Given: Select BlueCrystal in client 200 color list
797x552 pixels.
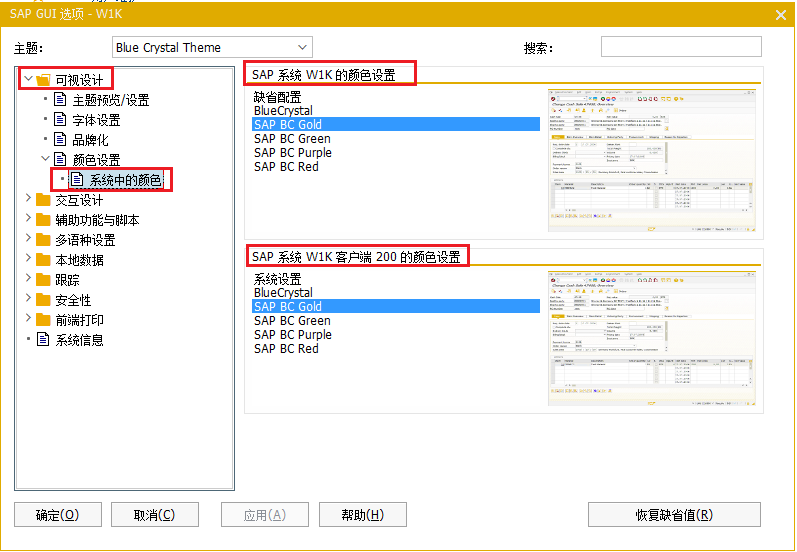Looking at the screenshot, I should click(396, 292).
